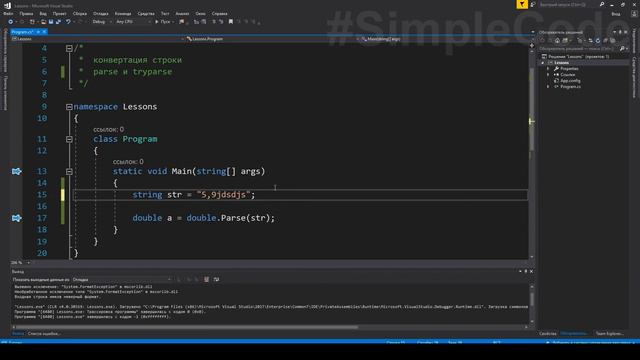Click the Open File folder toolbar icon
Screen dimensions: 640x360
43,22
